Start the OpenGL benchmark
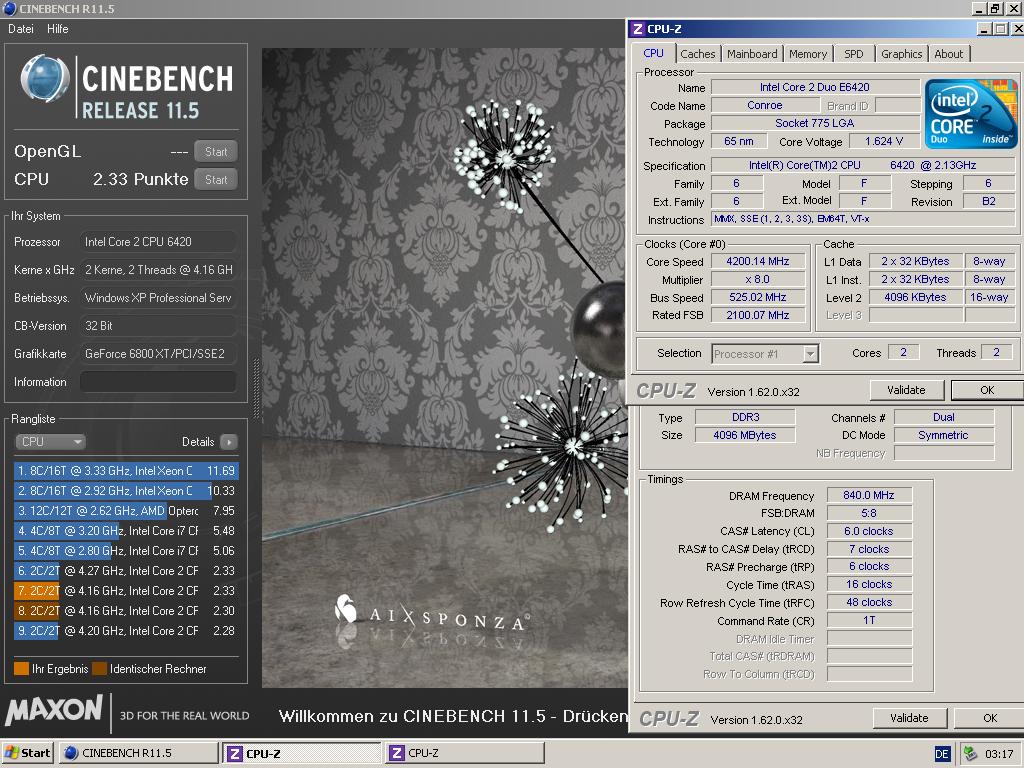This screenshot has width=1024, height=768. click(216, 152)
